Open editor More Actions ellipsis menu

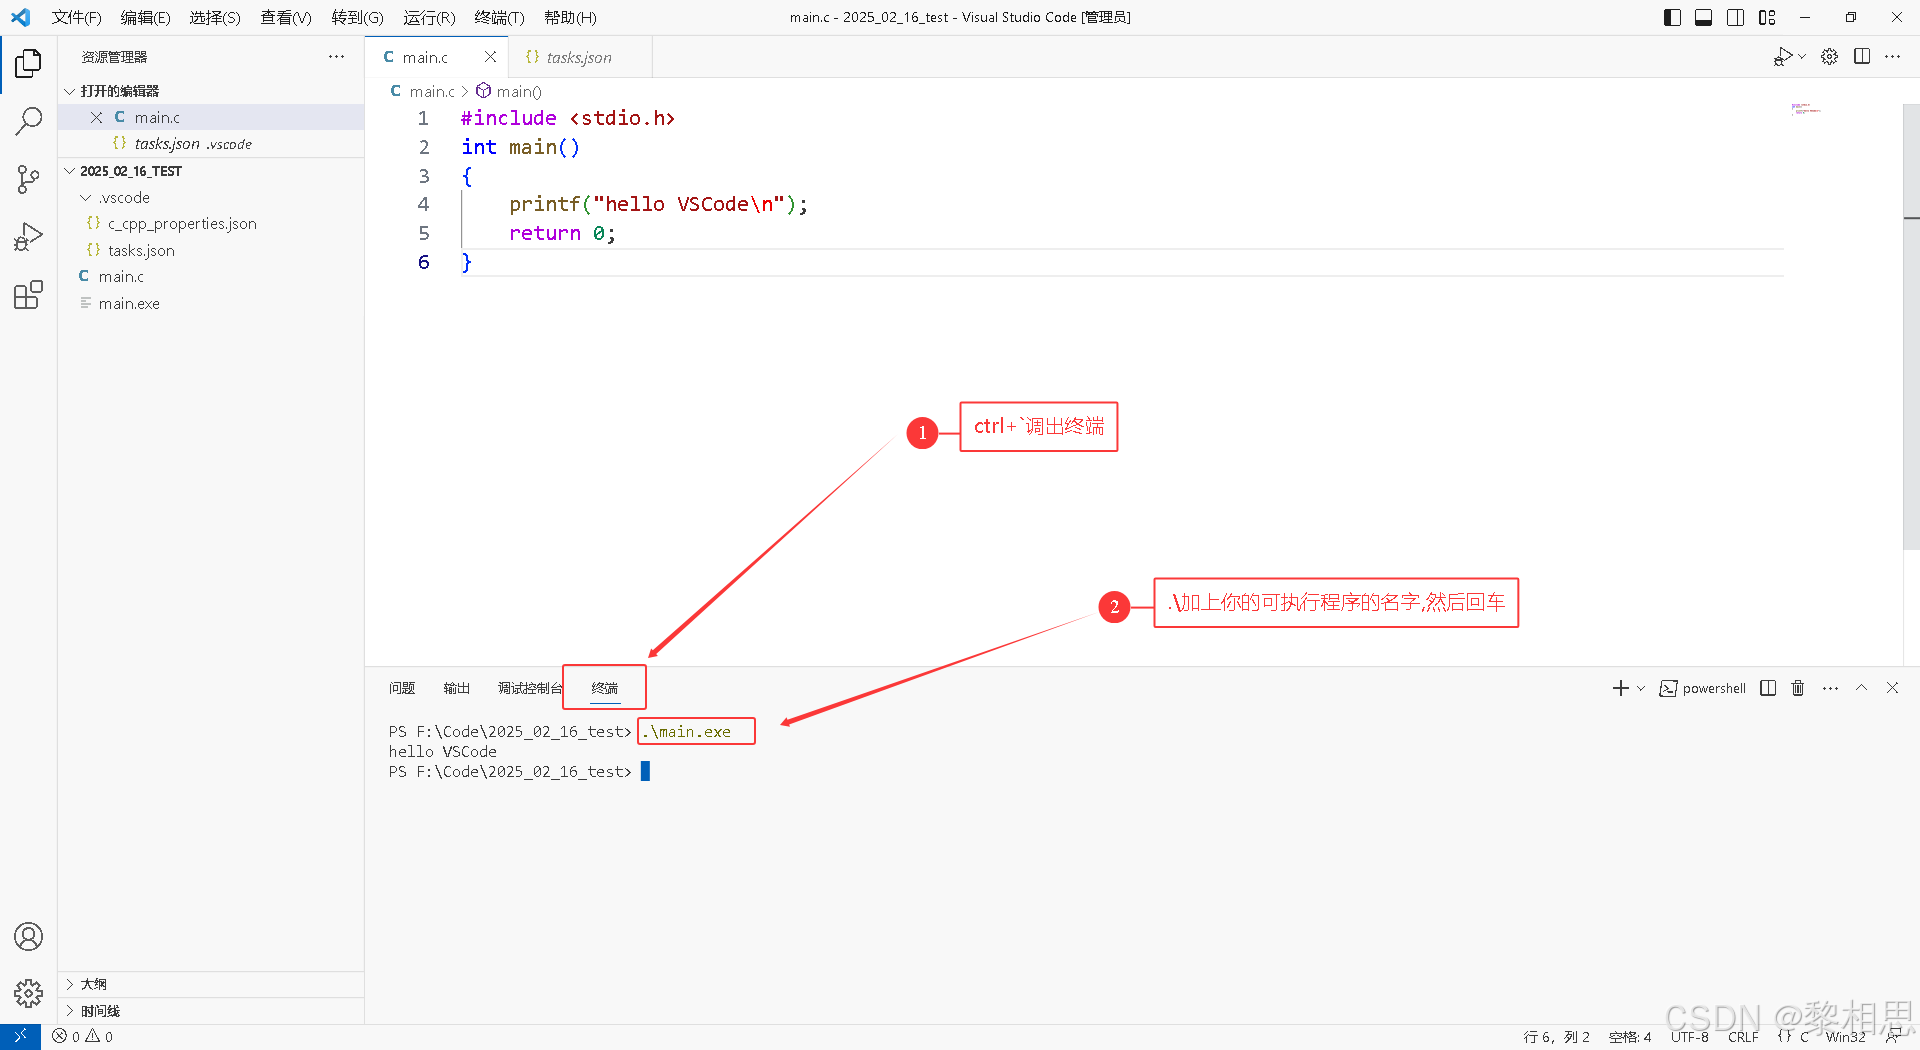[1892, 57]
